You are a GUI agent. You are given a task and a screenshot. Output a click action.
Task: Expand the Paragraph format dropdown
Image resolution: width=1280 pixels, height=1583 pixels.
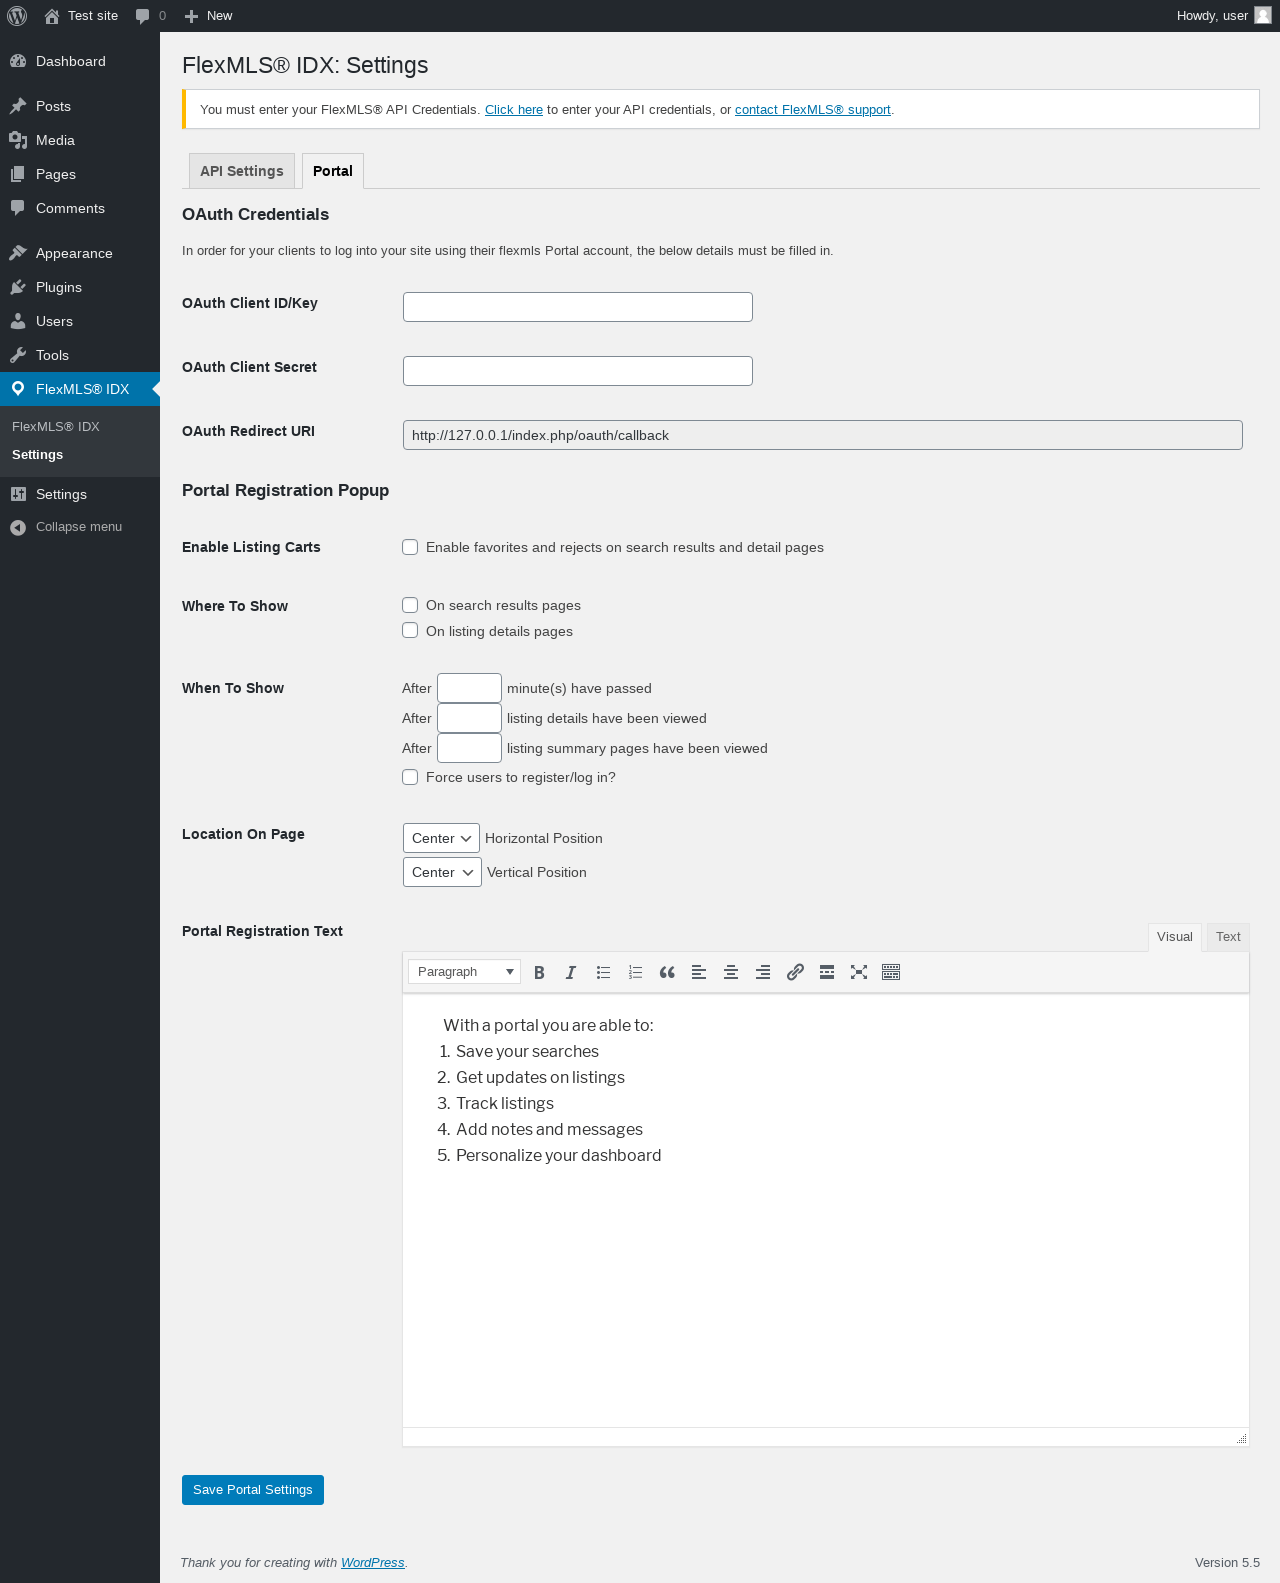[464, 972]
